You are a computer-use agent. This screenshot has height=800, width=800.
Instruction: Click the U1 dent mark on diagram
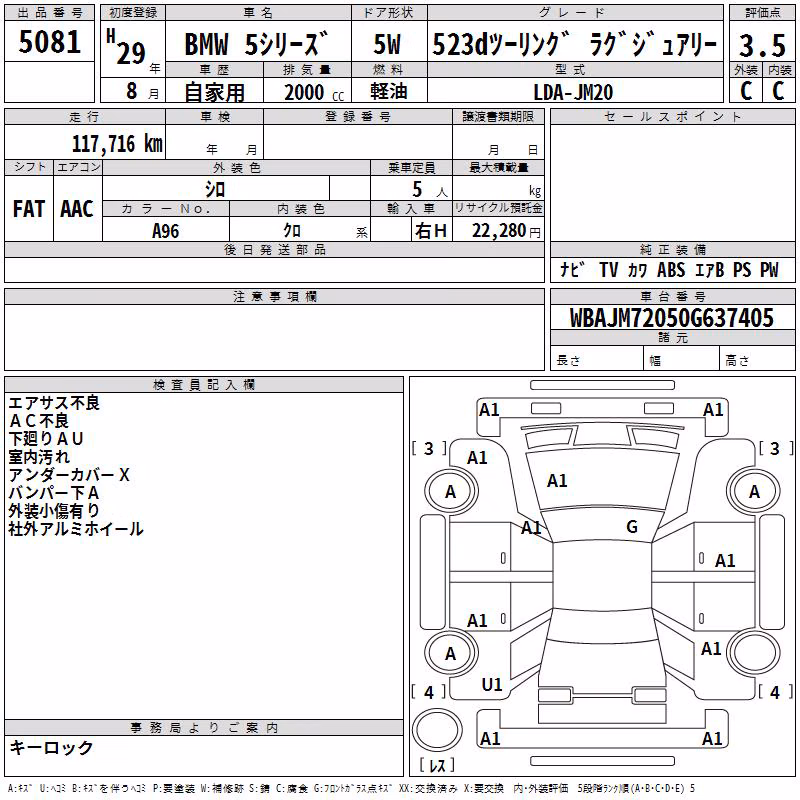[x=492, y=685]
